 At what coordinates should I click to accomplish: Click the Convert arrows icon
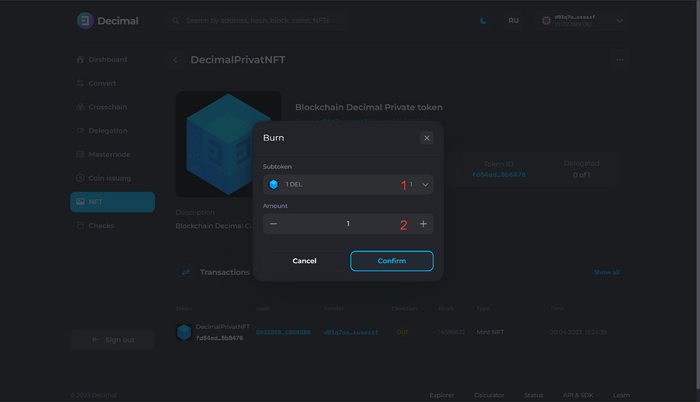(x=80, y=83)
